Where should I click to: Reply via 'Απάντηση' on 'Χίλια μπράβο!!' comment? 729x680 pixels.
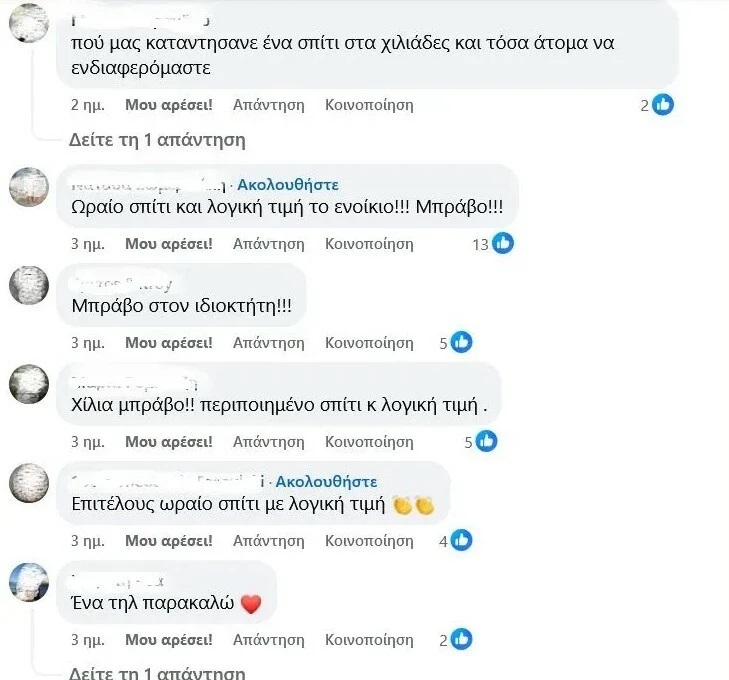point(268,441)
